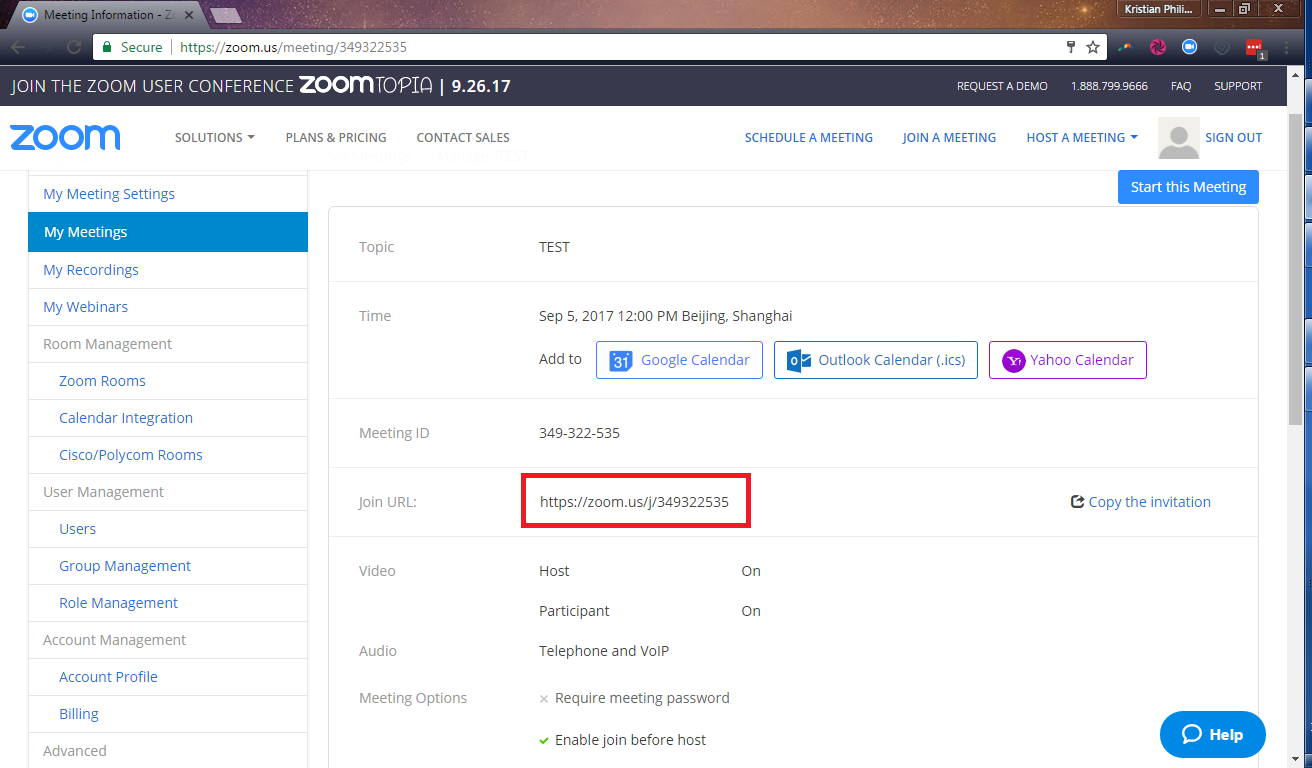Click the Outlook Calendar icon
Screen dimensions: 1312x768
pos(799,361)
